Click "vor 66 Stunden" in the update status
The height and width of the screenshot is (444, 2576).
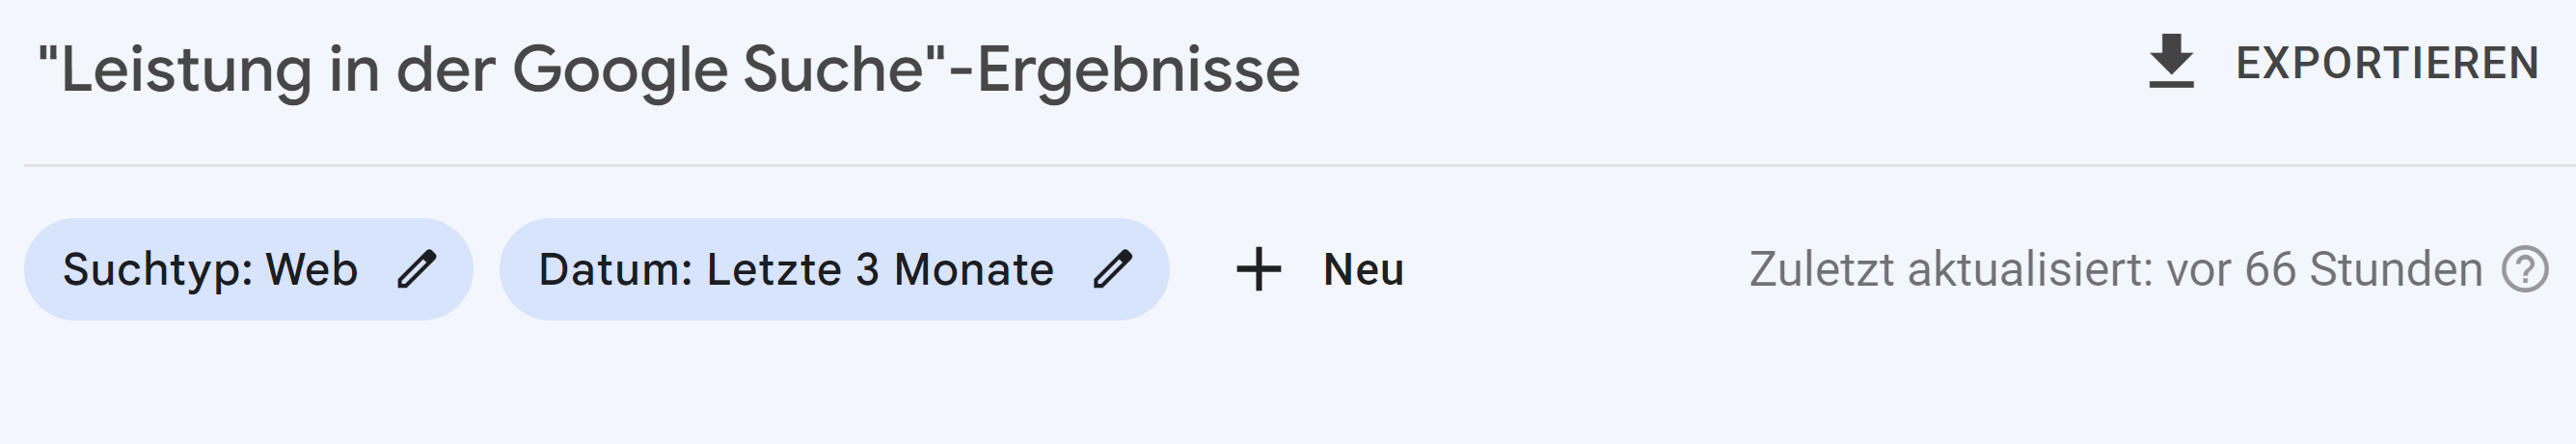[2323, 270]
